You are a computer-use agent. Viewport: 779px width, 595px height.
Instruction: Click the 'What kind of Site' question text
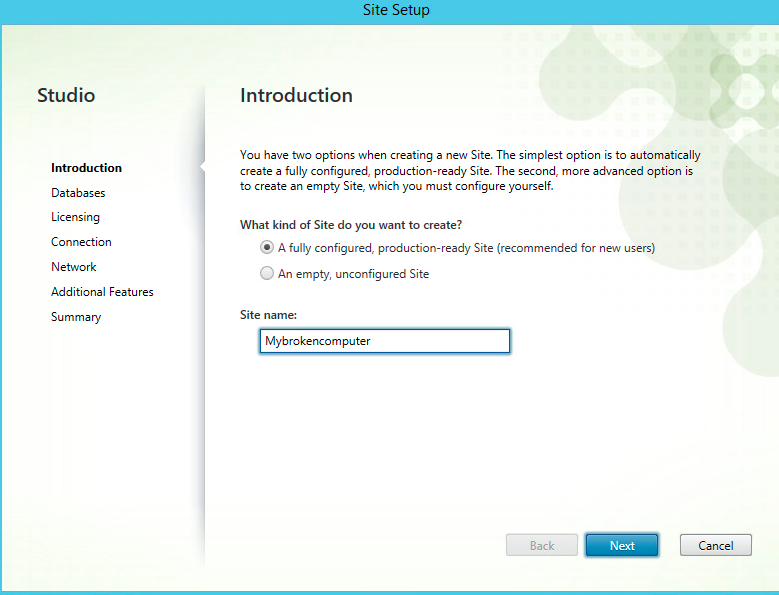point(350,225)
